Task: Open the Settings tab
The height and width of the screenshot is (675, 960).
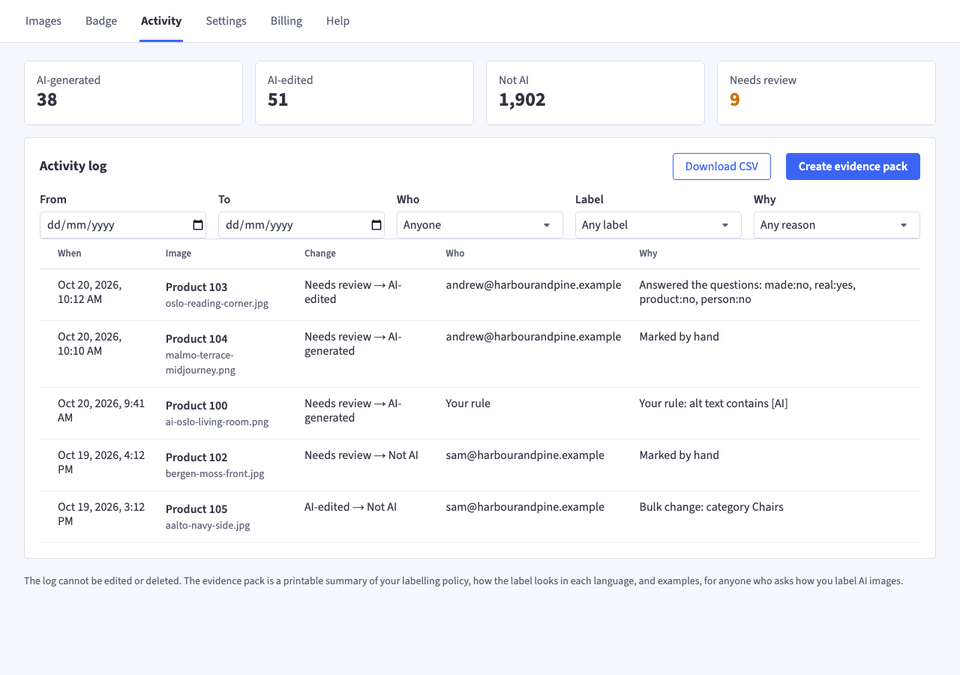Action: click(x=226, y=21)
